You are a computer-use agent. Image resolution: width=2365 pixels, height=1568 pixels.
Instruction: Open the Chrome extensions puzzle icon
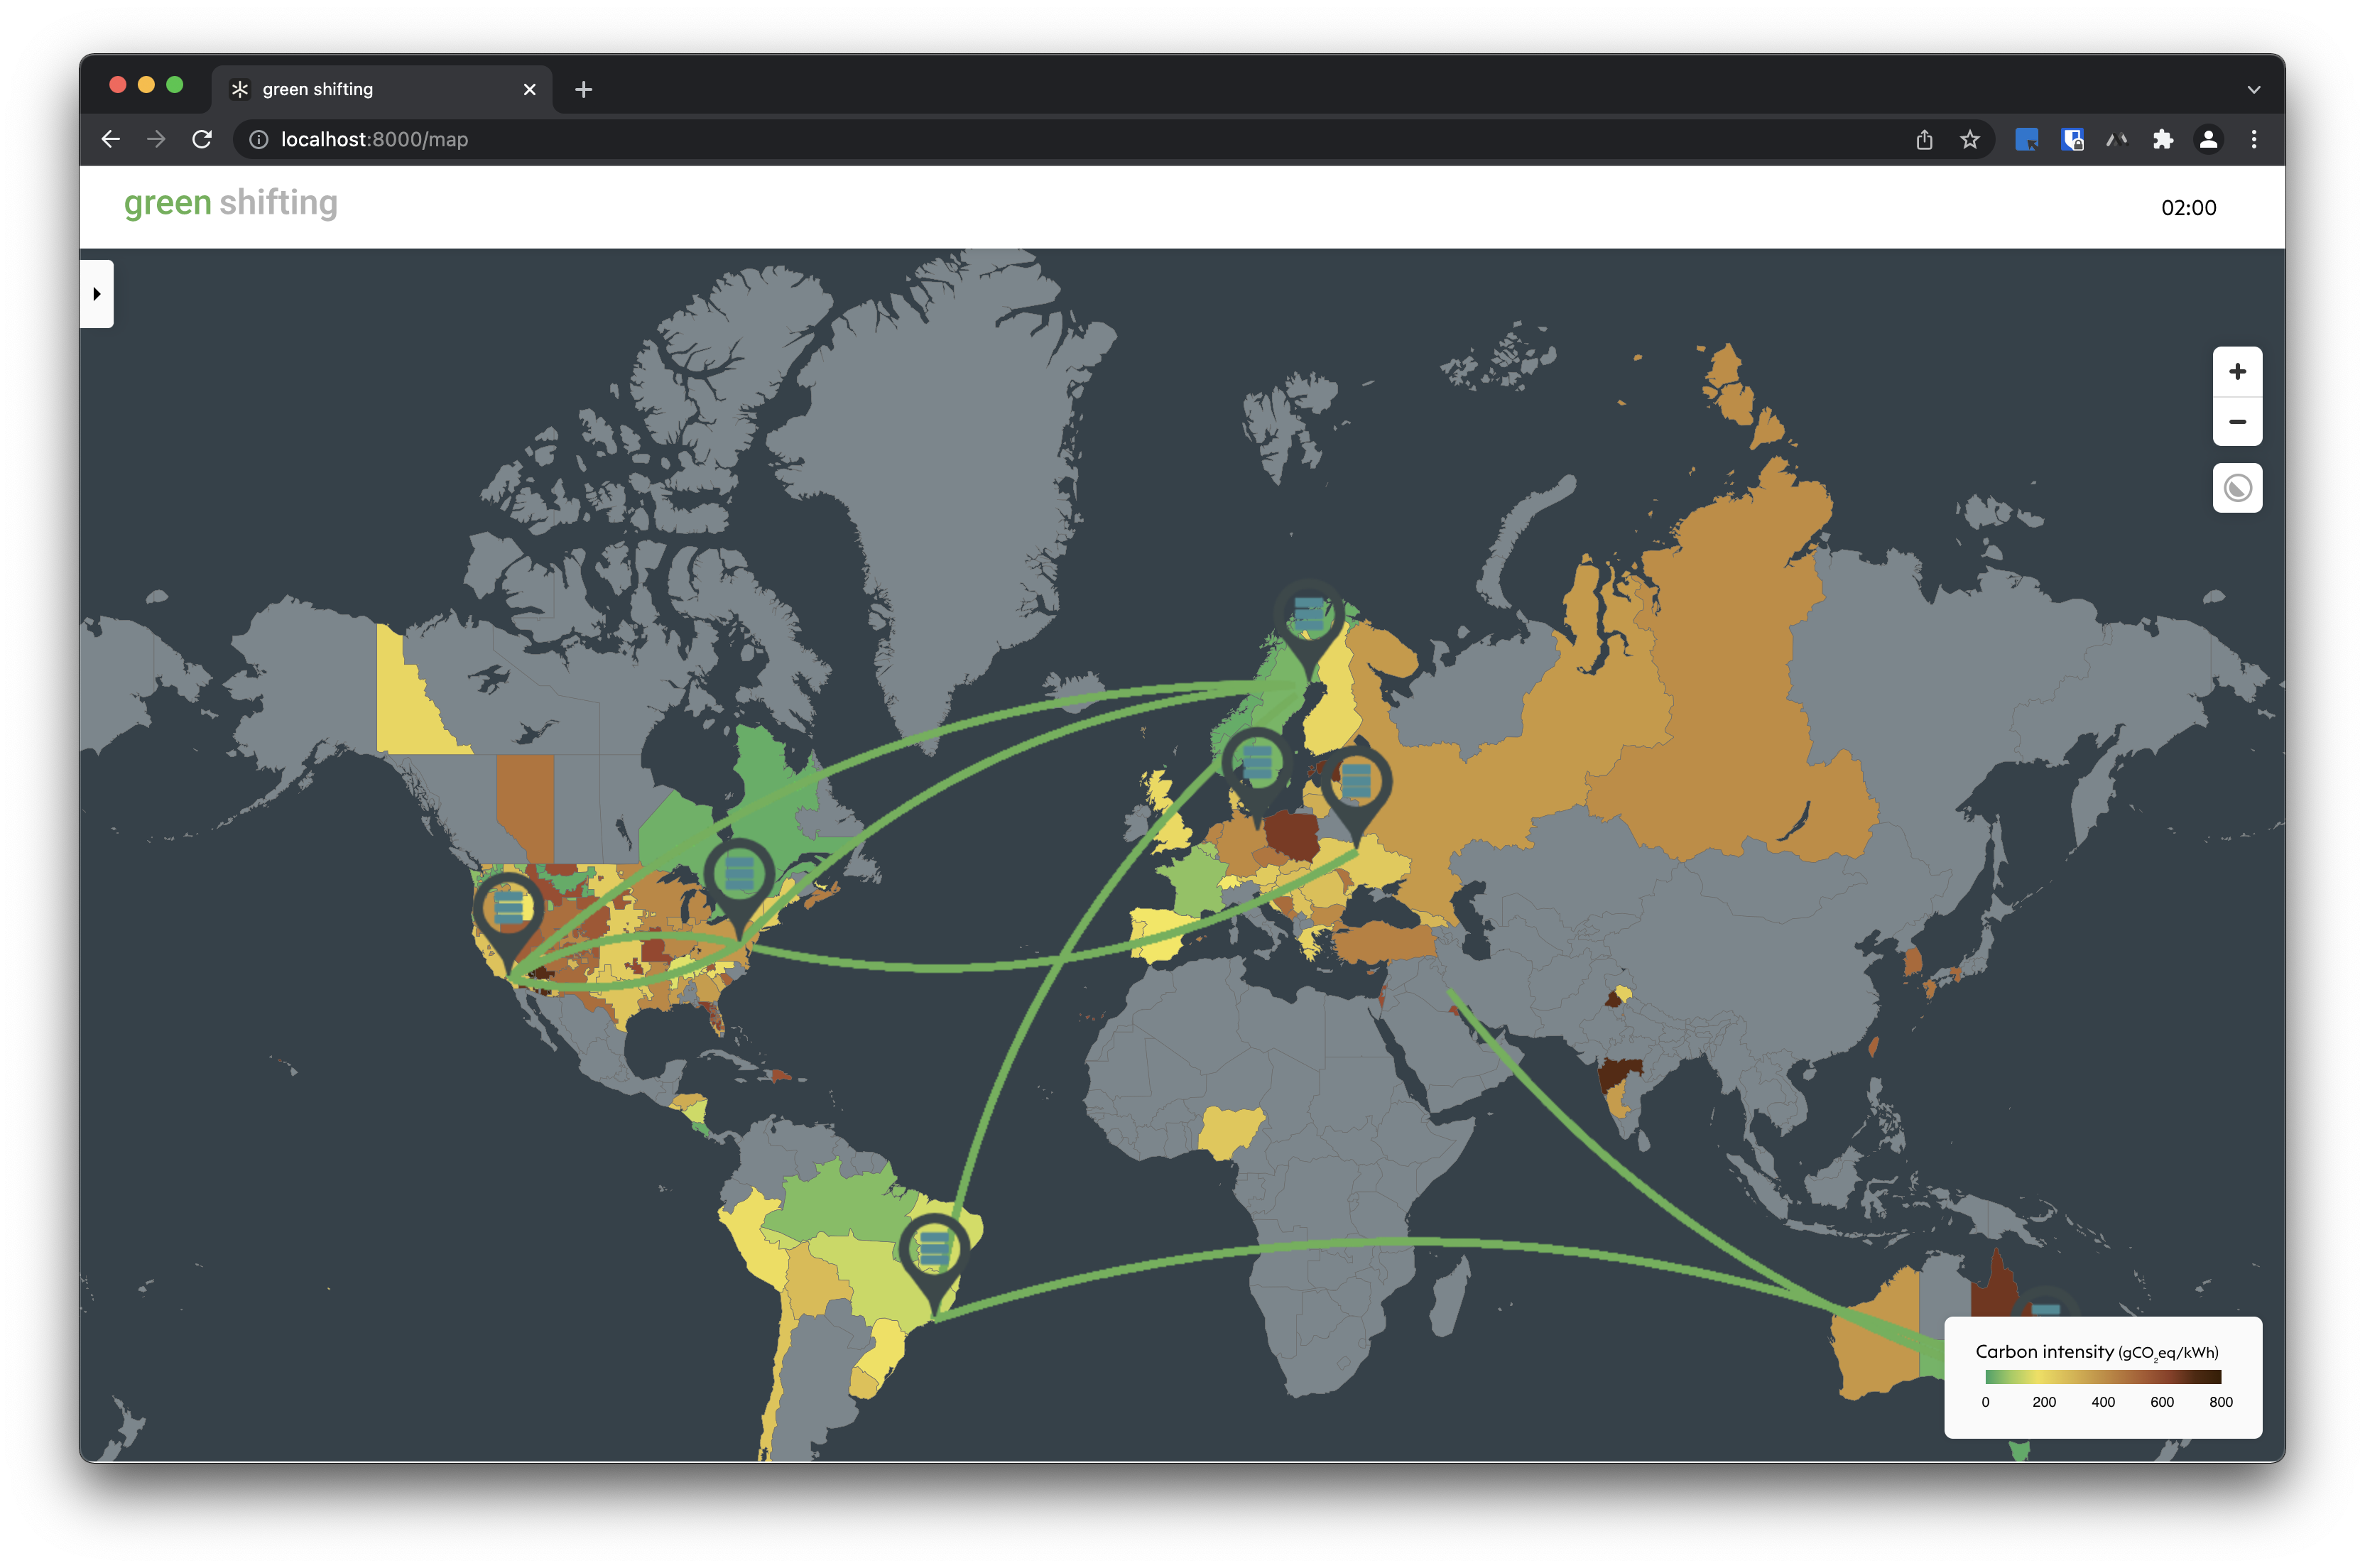pos(2162,140)
